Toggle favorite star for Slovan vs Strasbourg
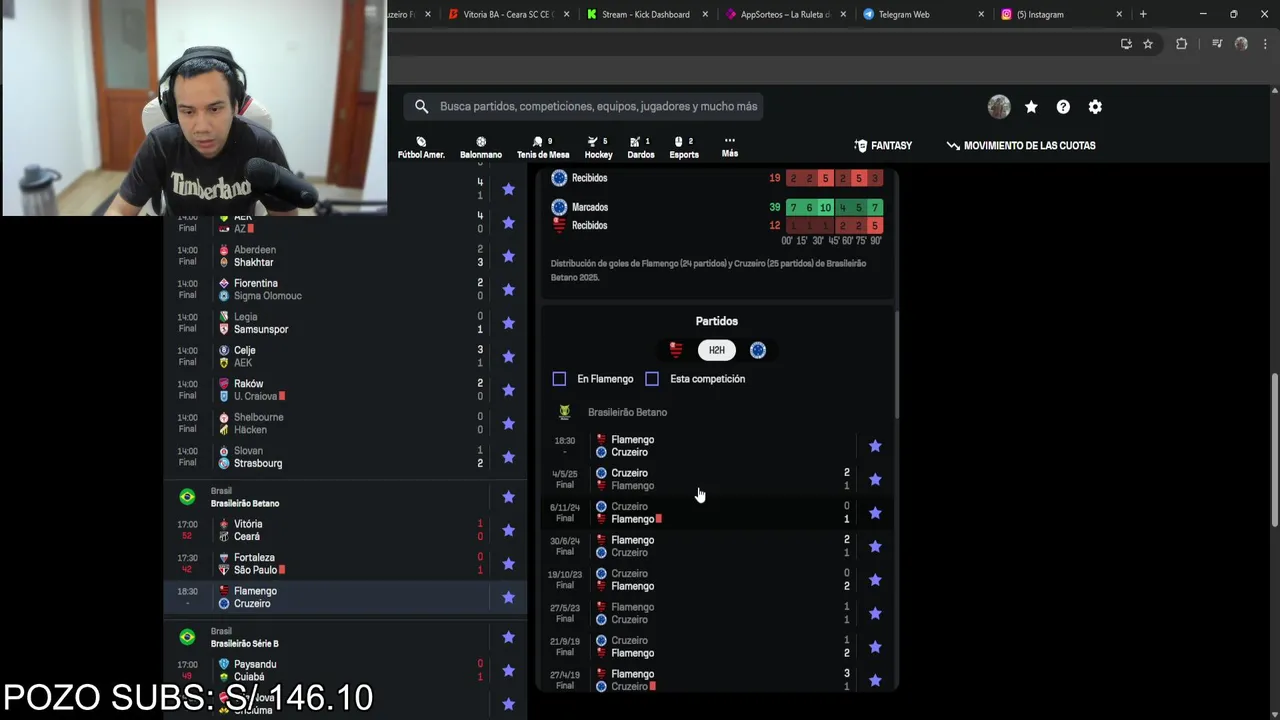The width and height of the screenshot is (1280, 720). [x=508, y=457]
